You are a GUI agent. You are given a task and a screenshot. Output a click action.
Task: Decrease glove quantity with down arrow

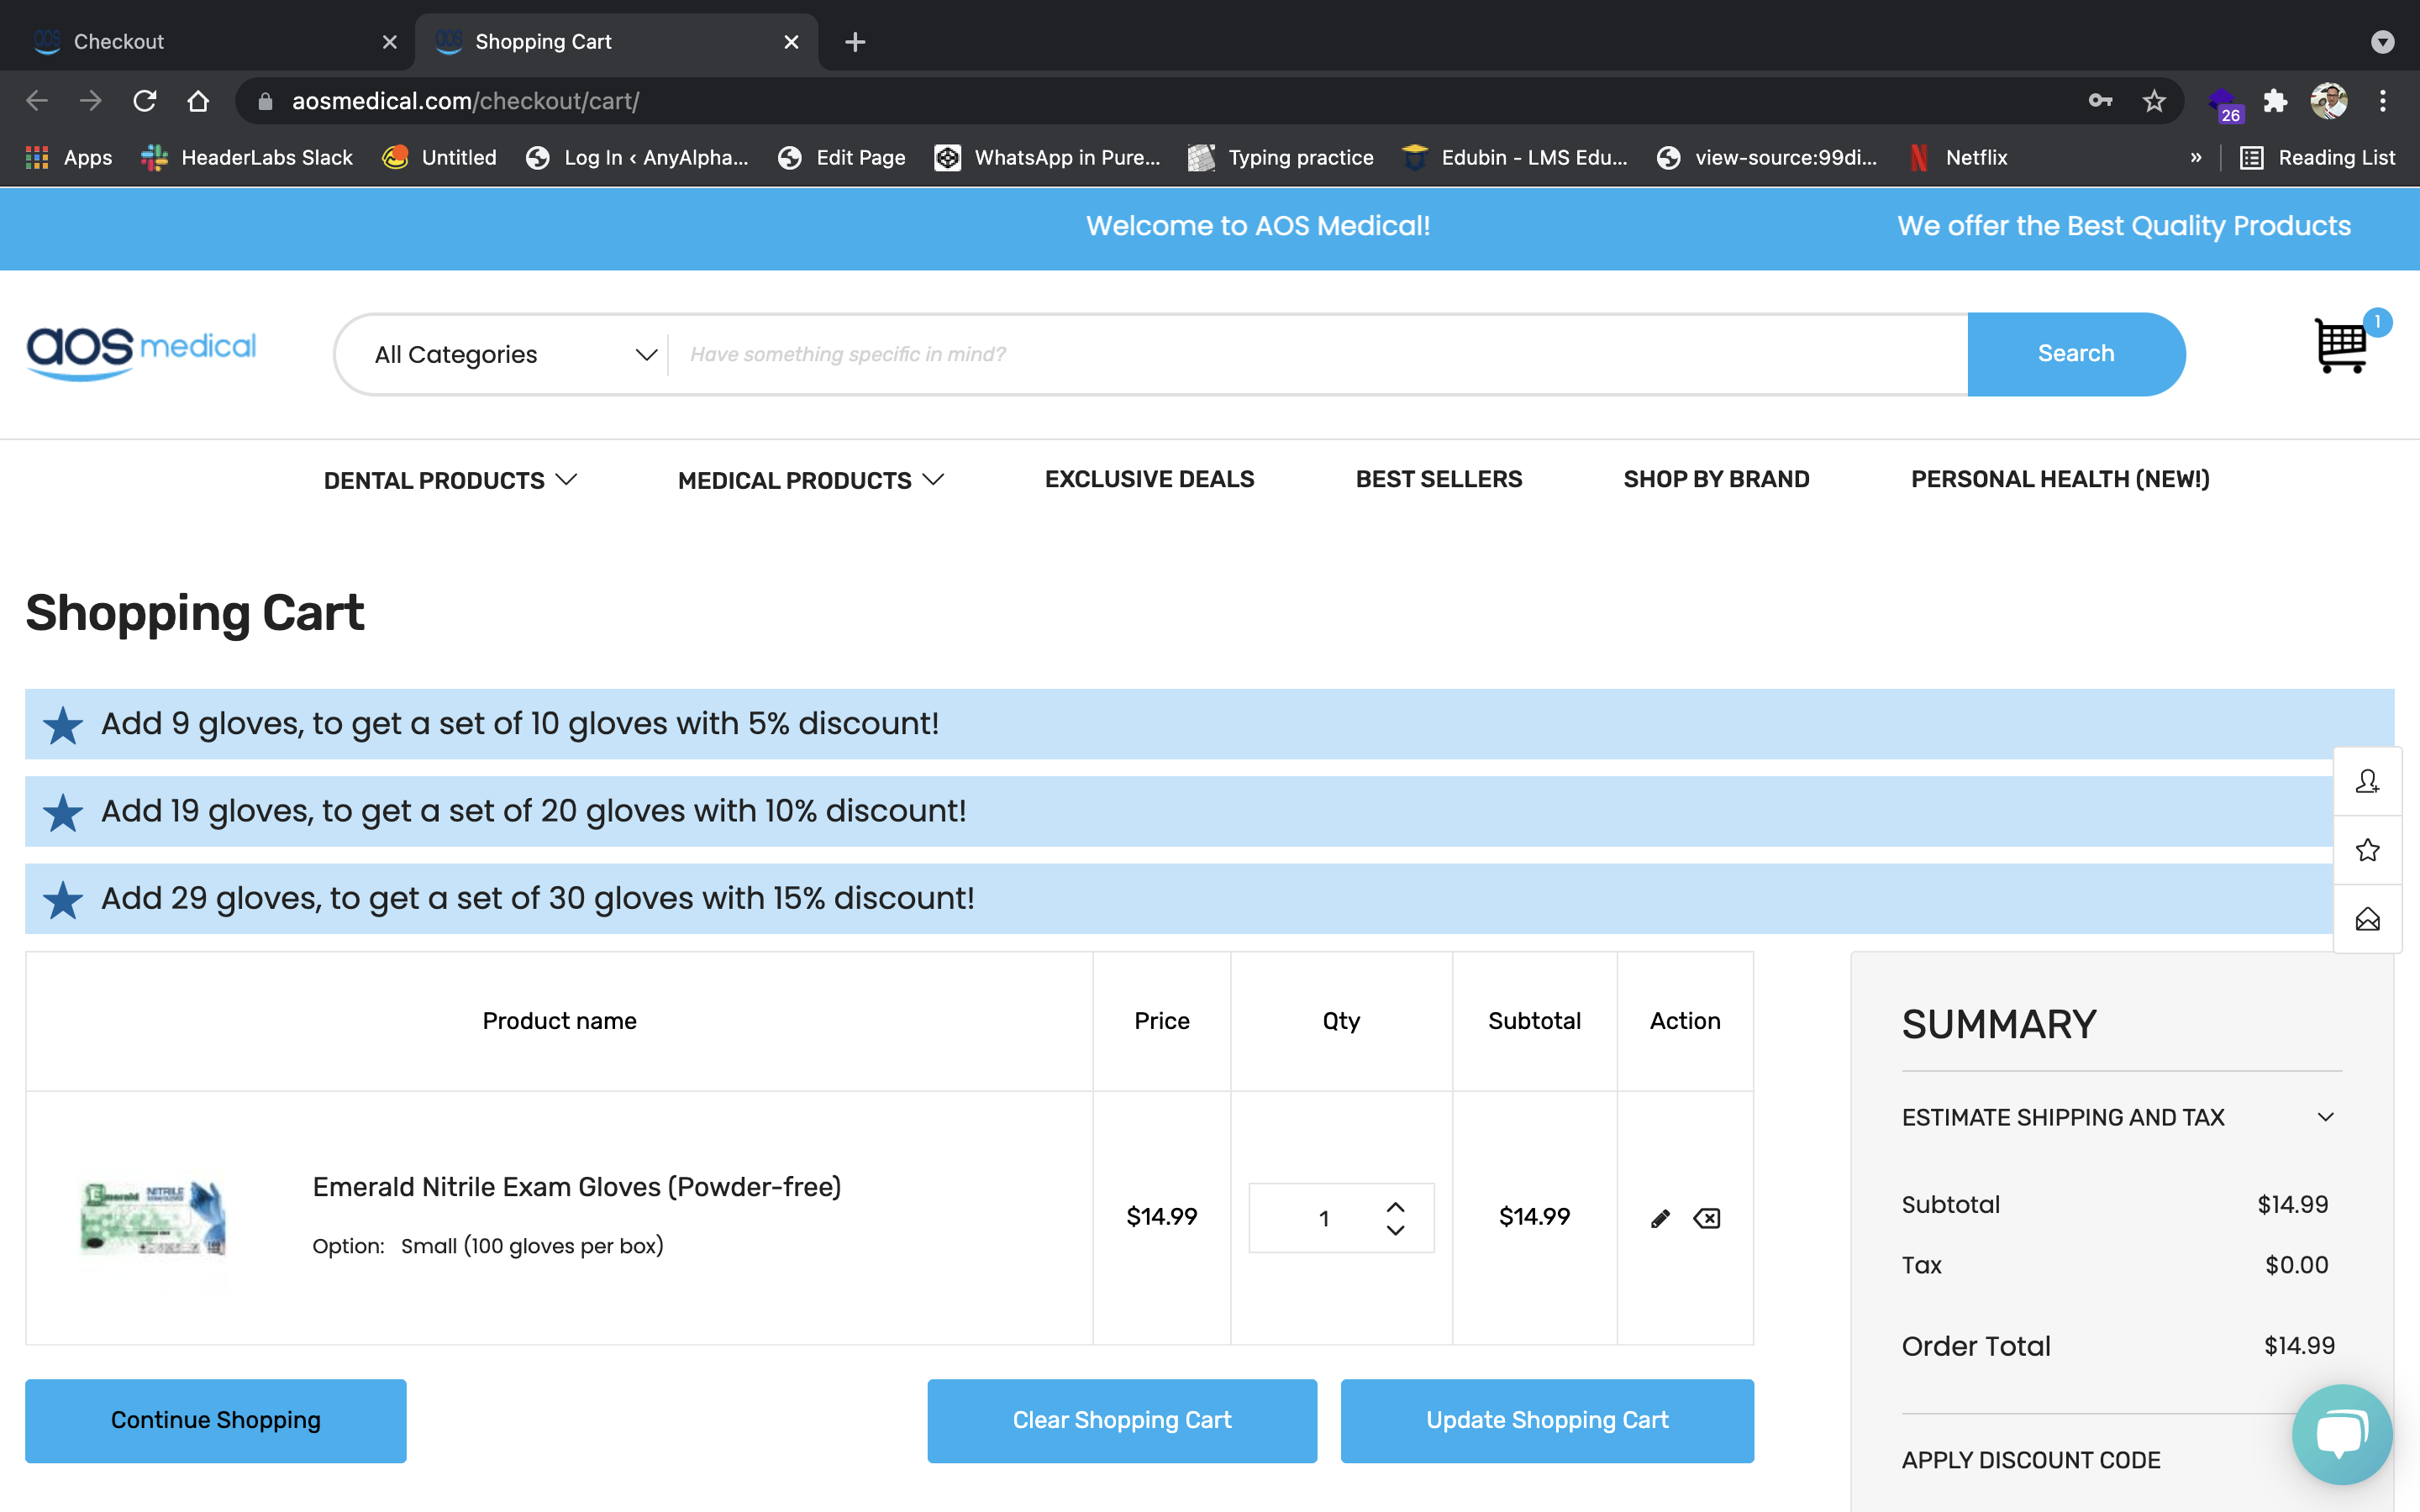(x=1395, y=1231)
